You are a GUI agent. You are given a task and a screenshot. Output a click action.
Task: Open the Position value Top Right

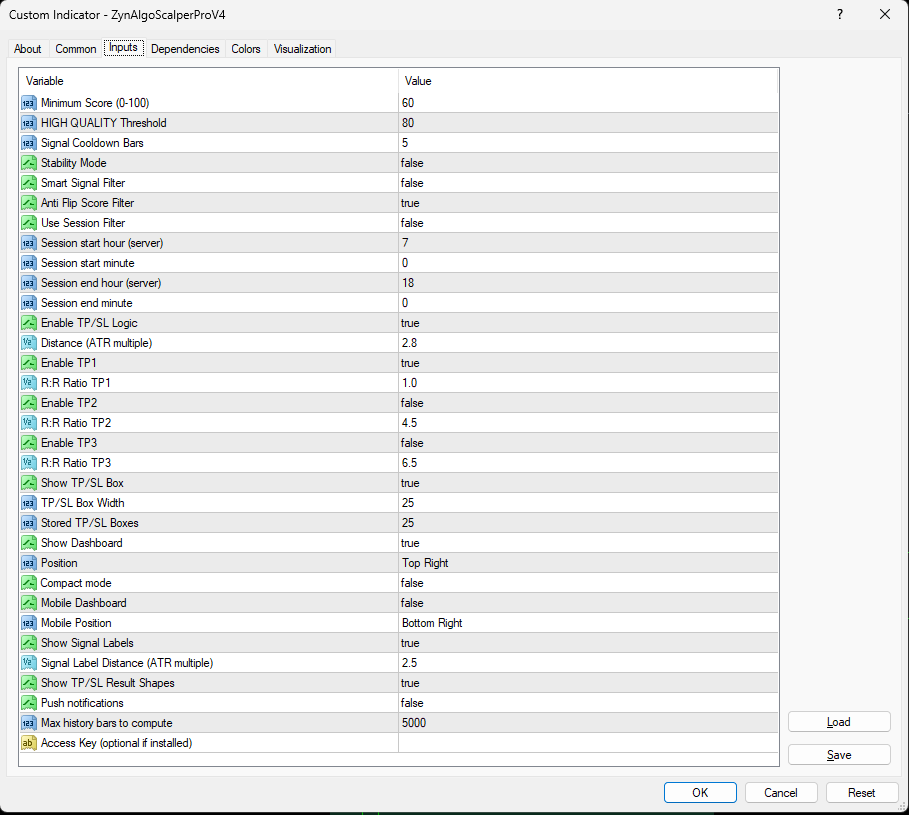pyautogui.click(x=588, y=563)
